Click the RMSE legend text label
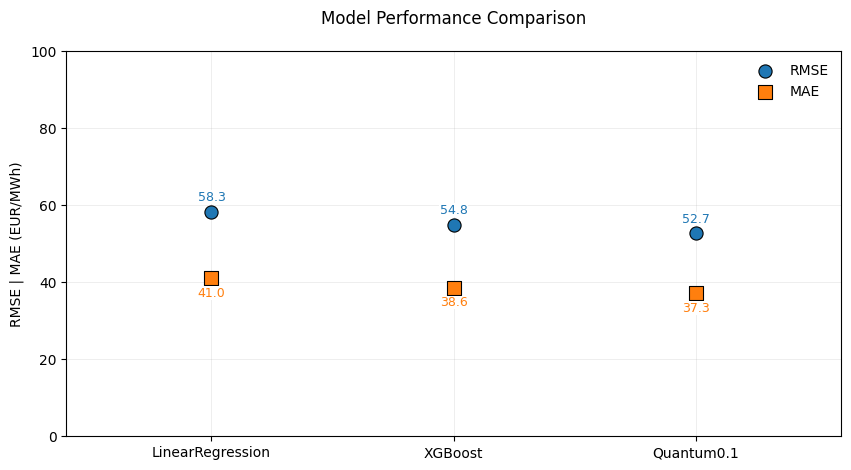Image resolution: width=851 pixels, height=470 pixels. click(x=808, y=71)
